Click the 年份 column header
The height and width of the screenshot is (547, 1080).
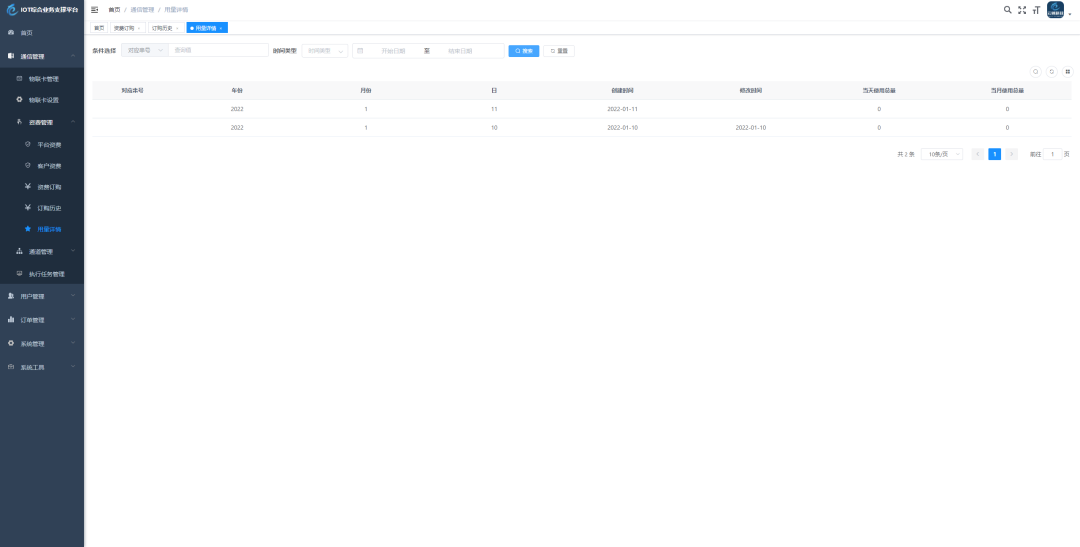pyautogui.click(x=237, y=90)
